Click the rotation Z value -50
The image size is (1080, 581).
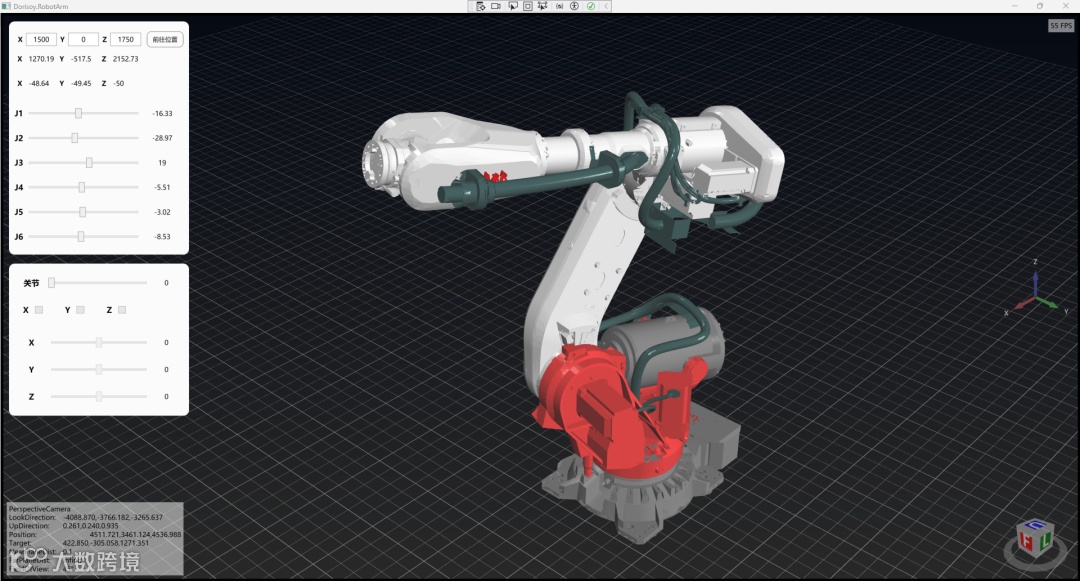pos(119,83)
